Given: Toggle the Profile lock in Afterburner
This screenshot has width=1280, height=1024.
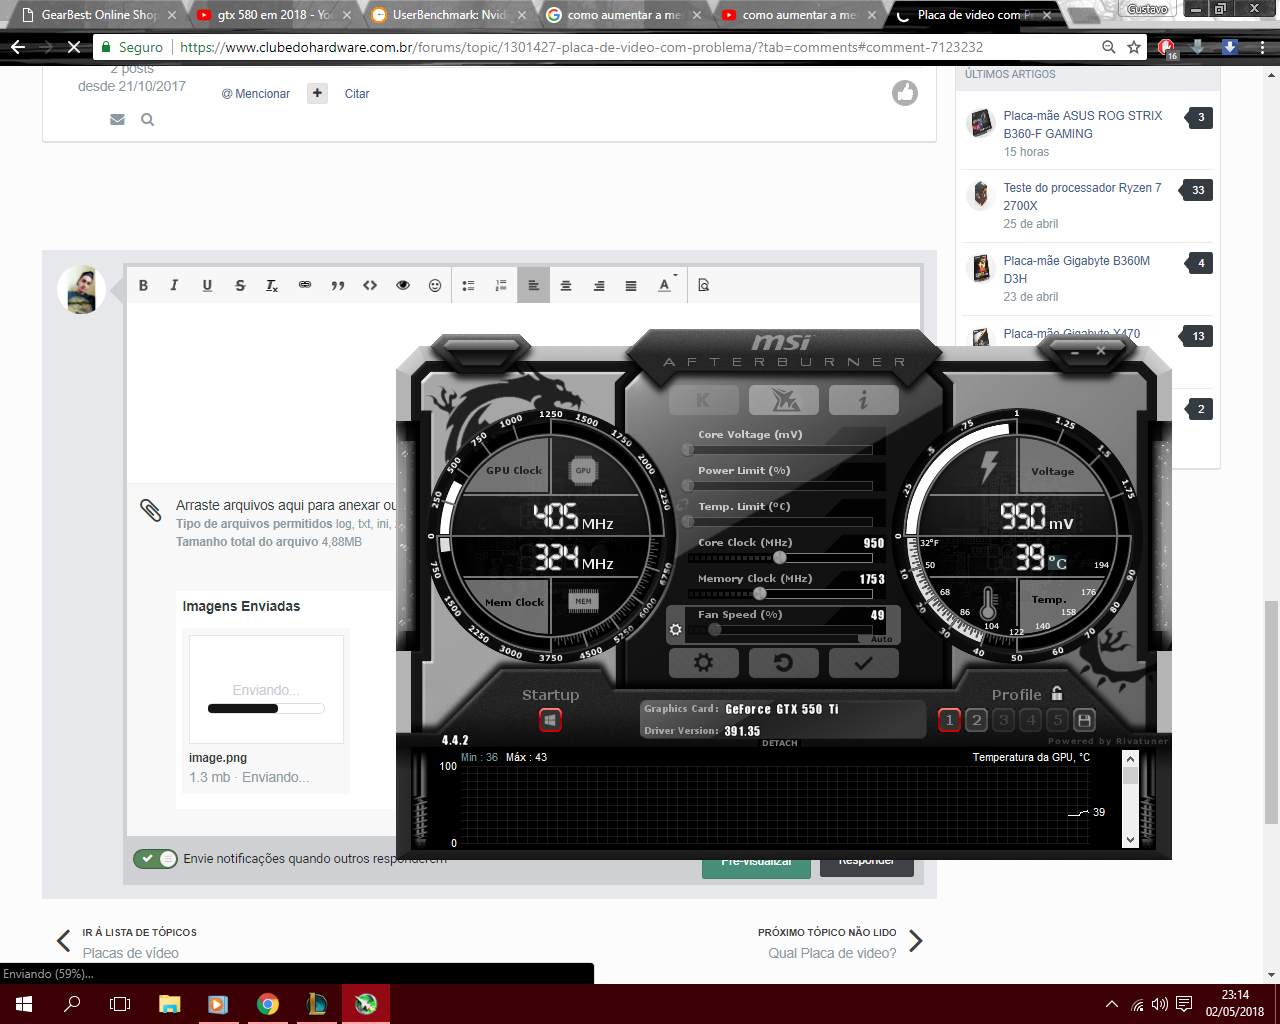Looking at the screenshot, I should [x=1057, y=693].
